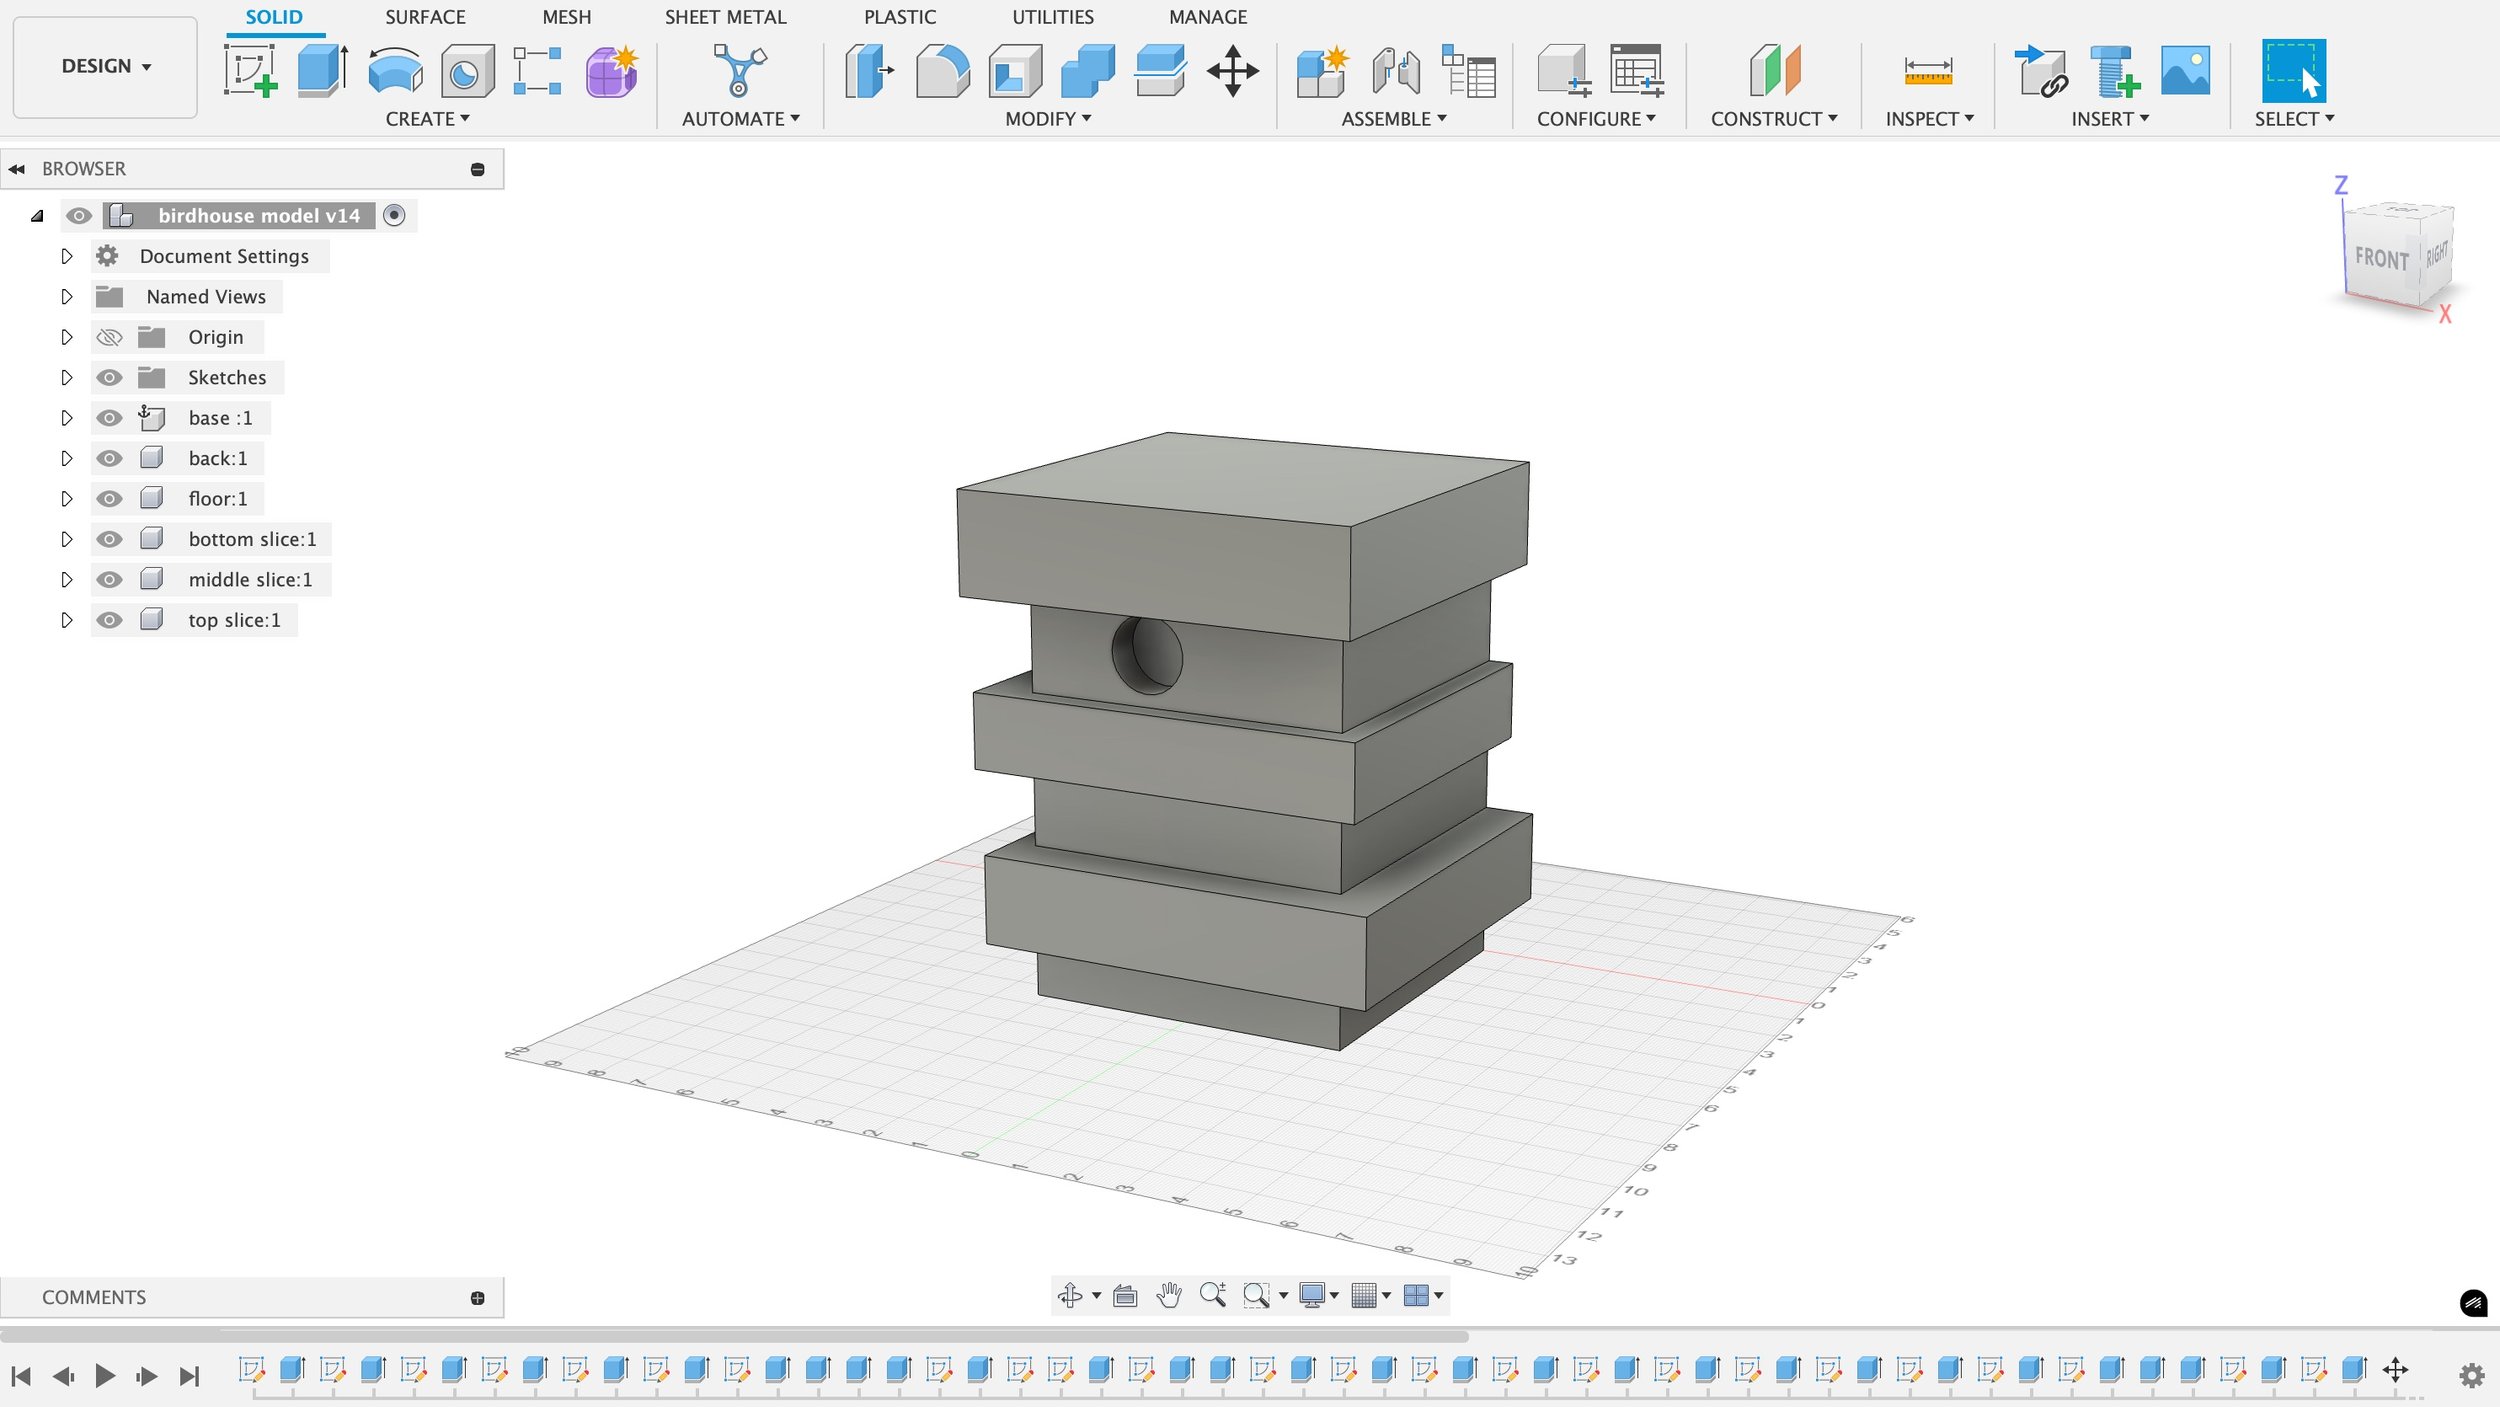Select the Create Form tool
Screen dimensions: 2500x1407
tap(611, 71)
